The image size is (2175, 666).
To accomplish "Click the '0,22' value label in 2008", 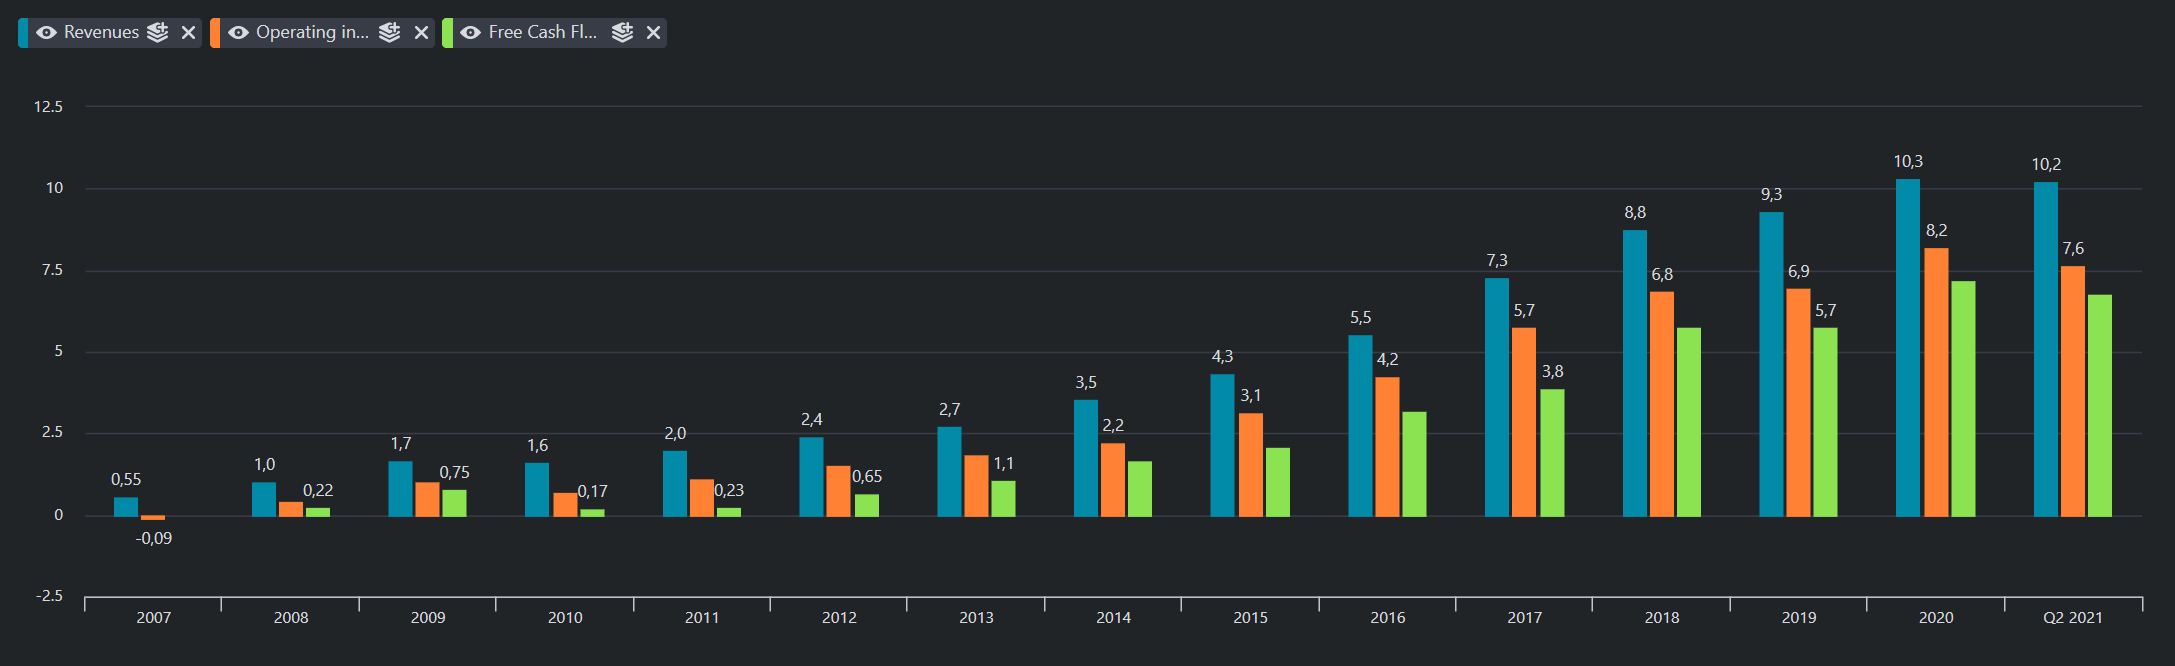I will pyautogui.click(x=318, y=490).
